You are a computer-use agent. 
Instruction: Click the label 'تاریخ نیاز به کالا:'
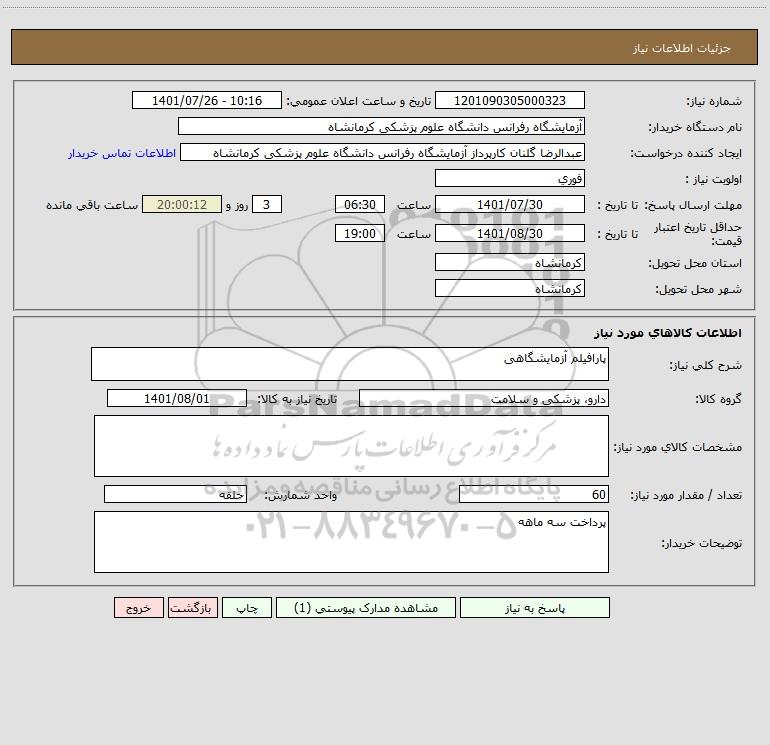coord(298,399)
